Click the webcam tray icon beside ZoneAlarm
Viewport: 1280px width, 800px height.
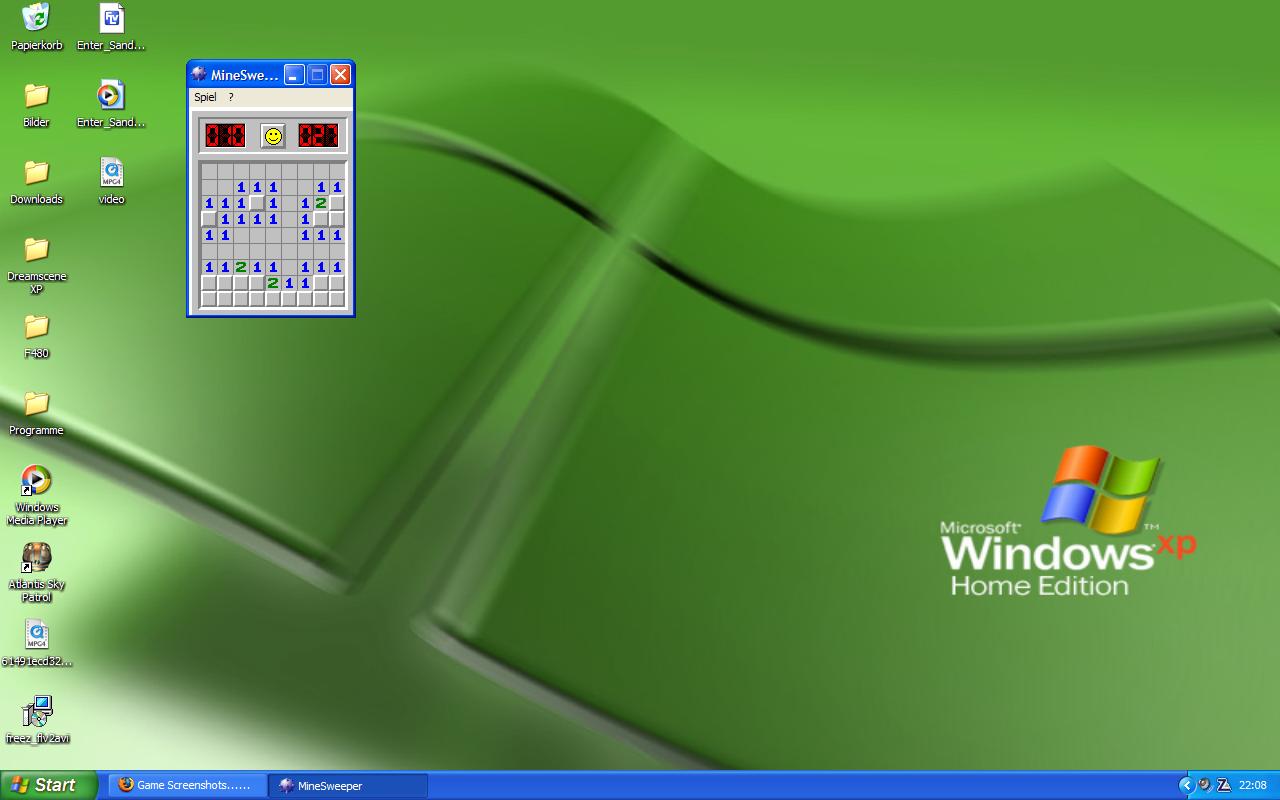tap(1206, 785)
